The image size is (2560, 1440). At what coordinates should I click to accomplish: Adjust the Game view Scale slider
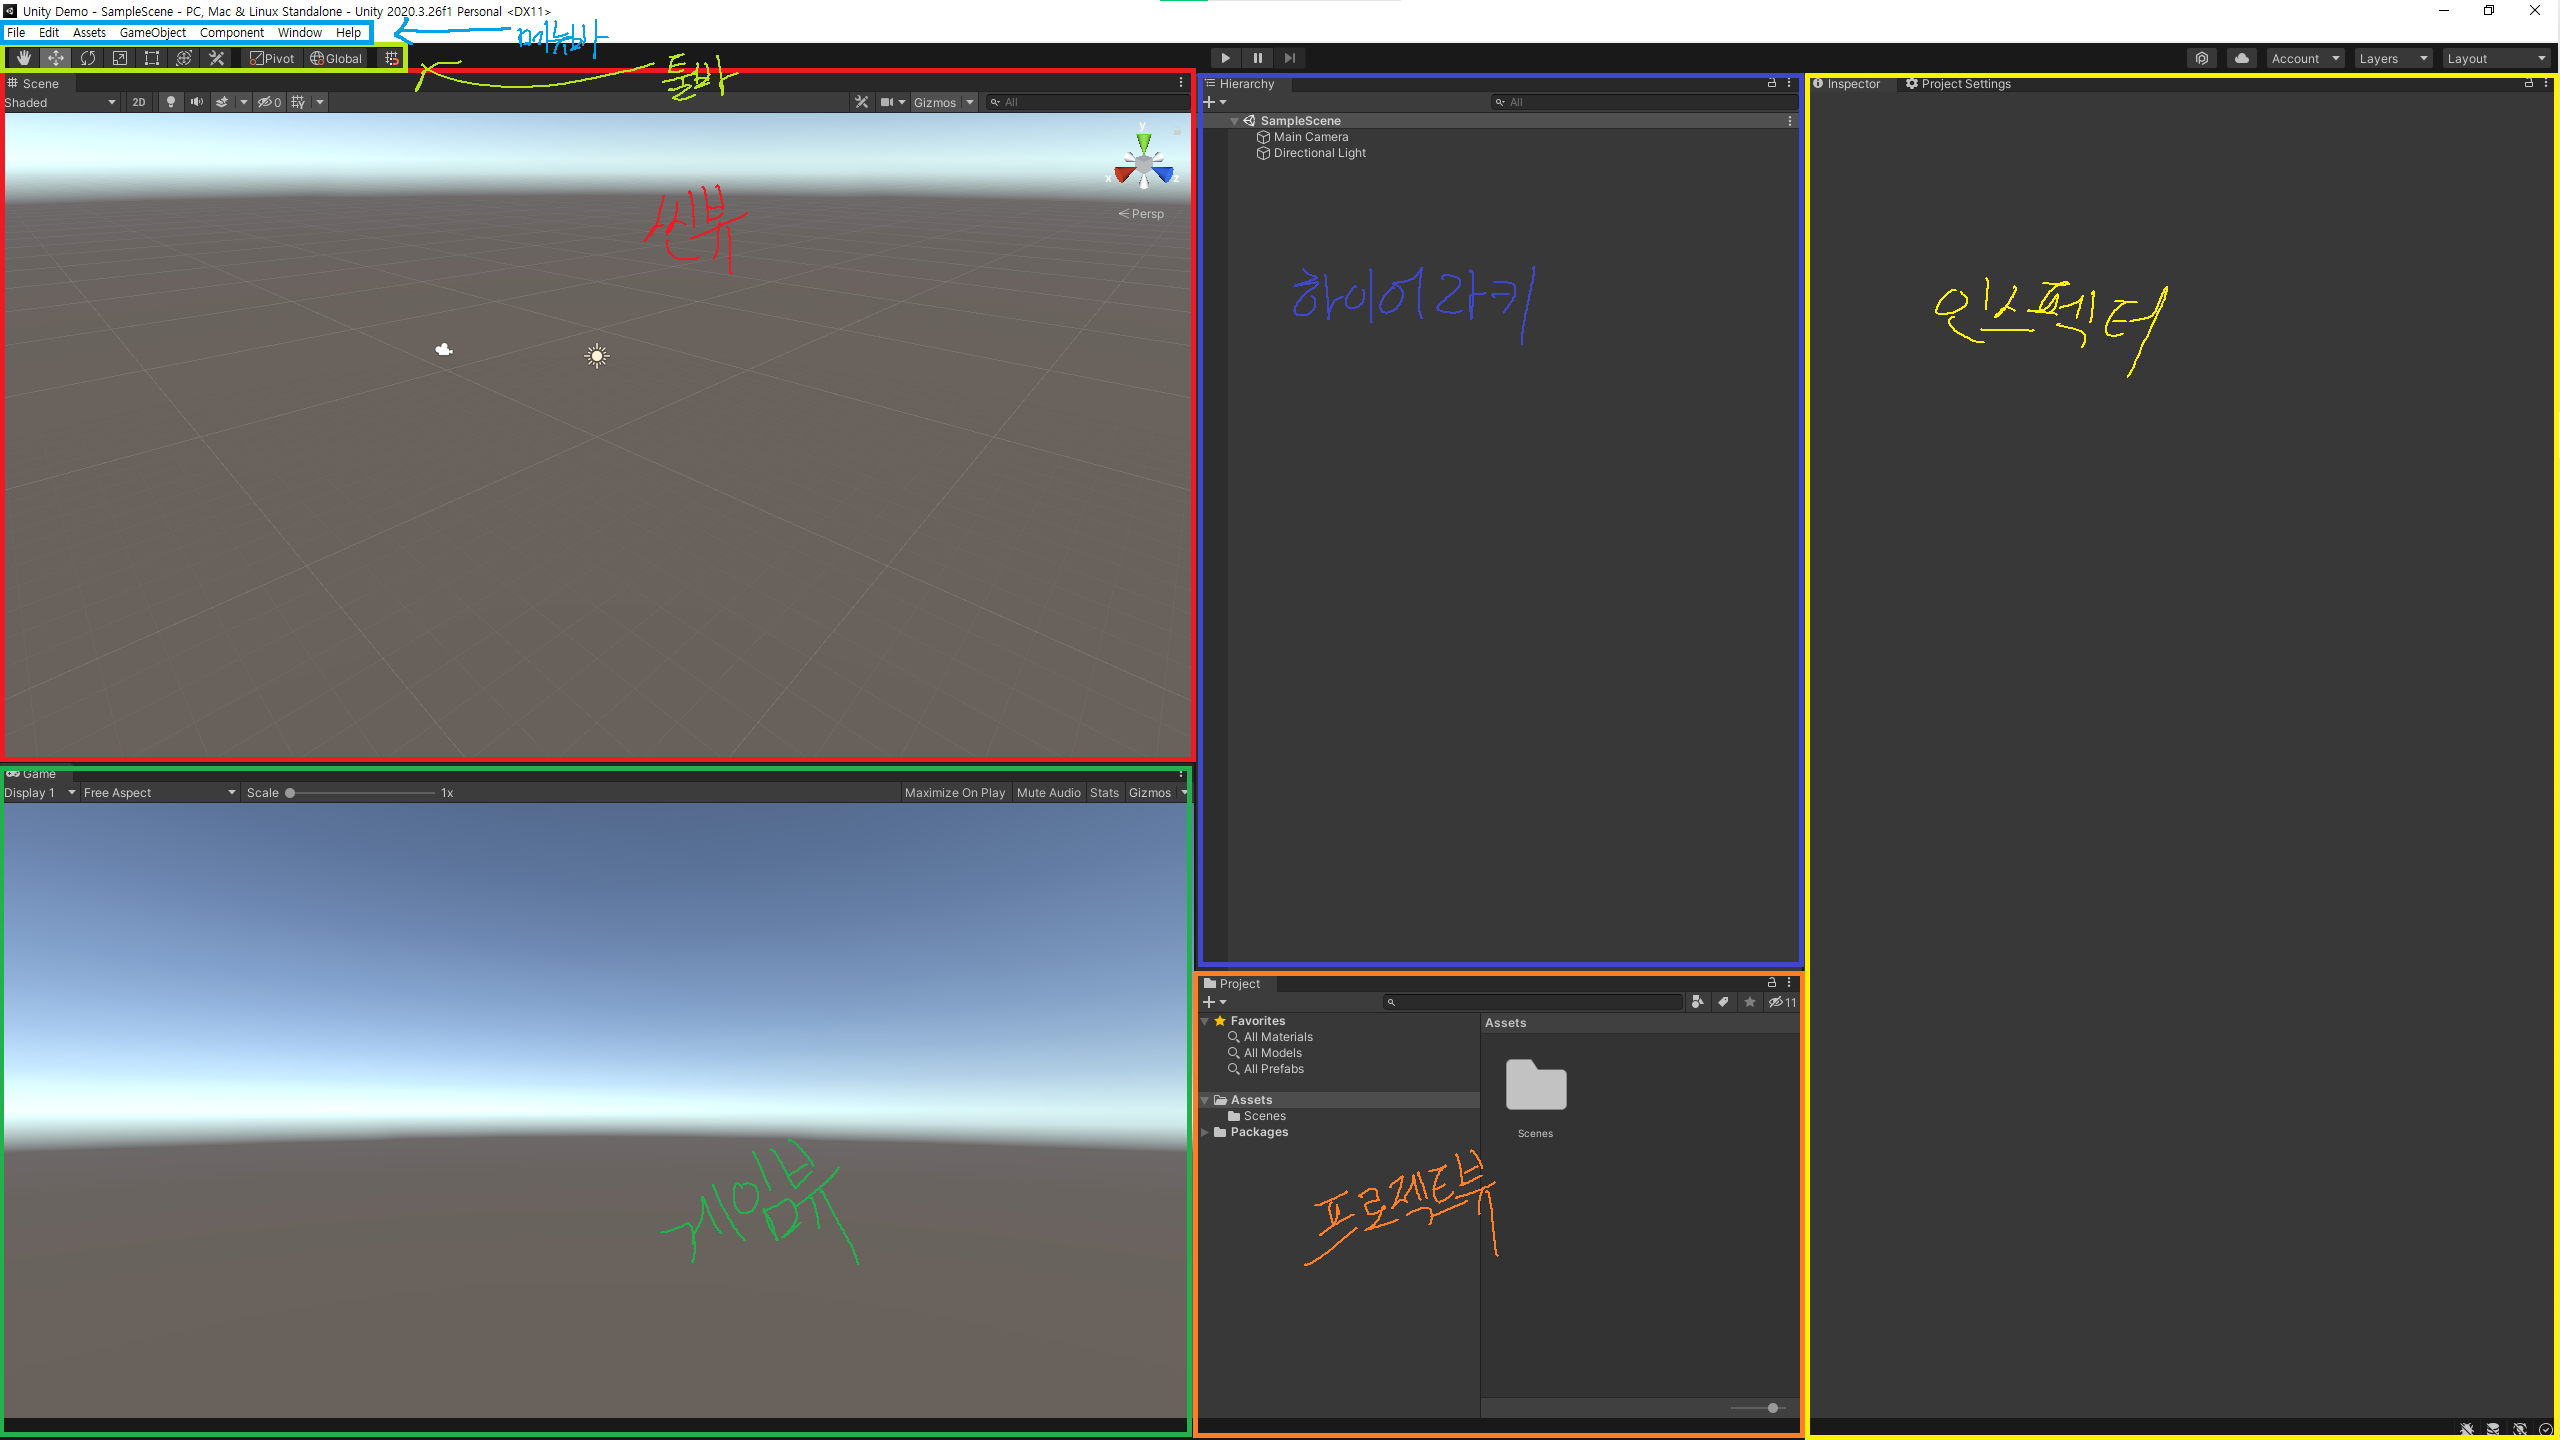(361, 793)
